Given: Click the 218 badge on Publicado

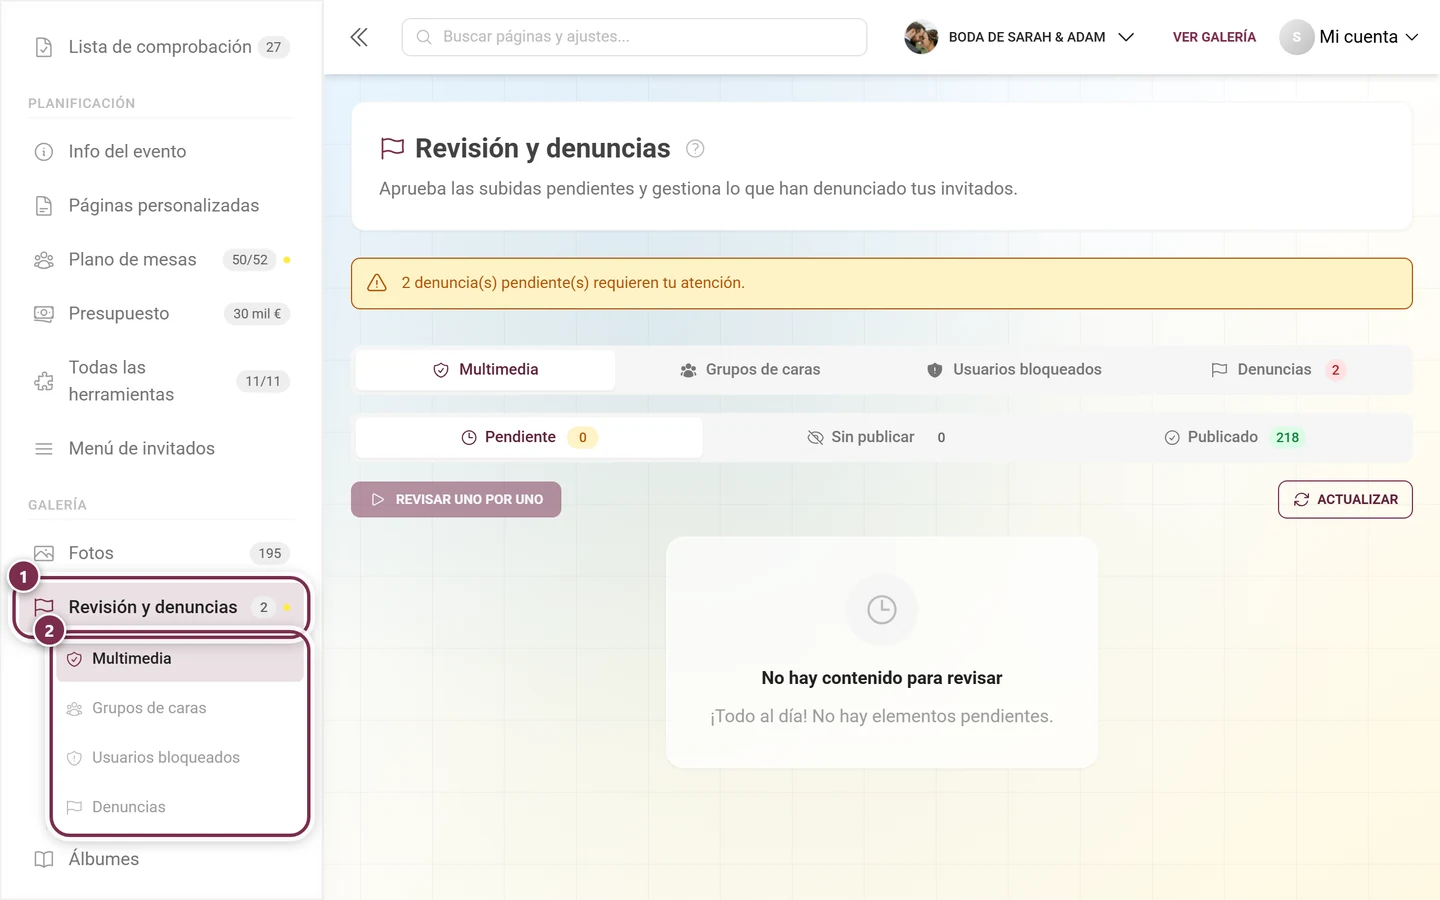Looking at the screenshot, I should point(1287,438).
